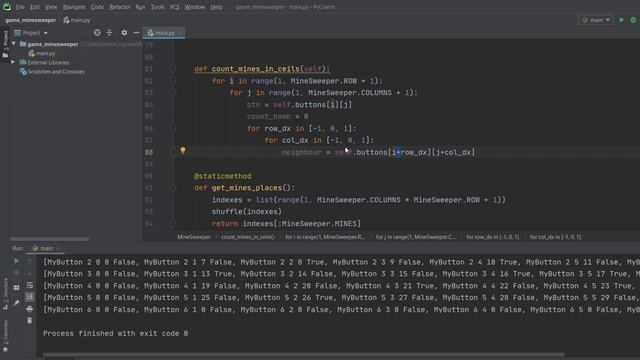Close the main.py editor tab
Screen dimensions: 640x360
(x=180, y=33)
